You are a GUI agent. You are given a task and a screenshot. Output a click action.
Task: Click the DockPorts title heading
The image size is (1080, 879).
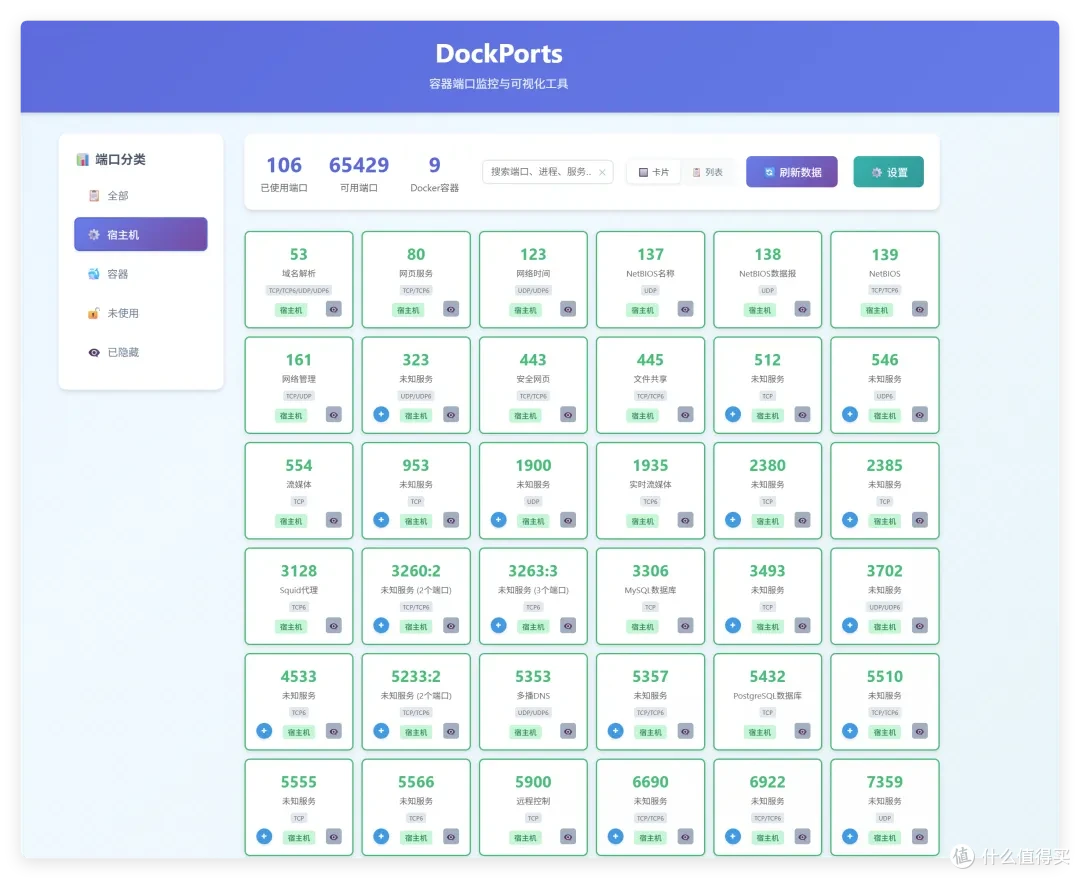(x=499, y=54)
